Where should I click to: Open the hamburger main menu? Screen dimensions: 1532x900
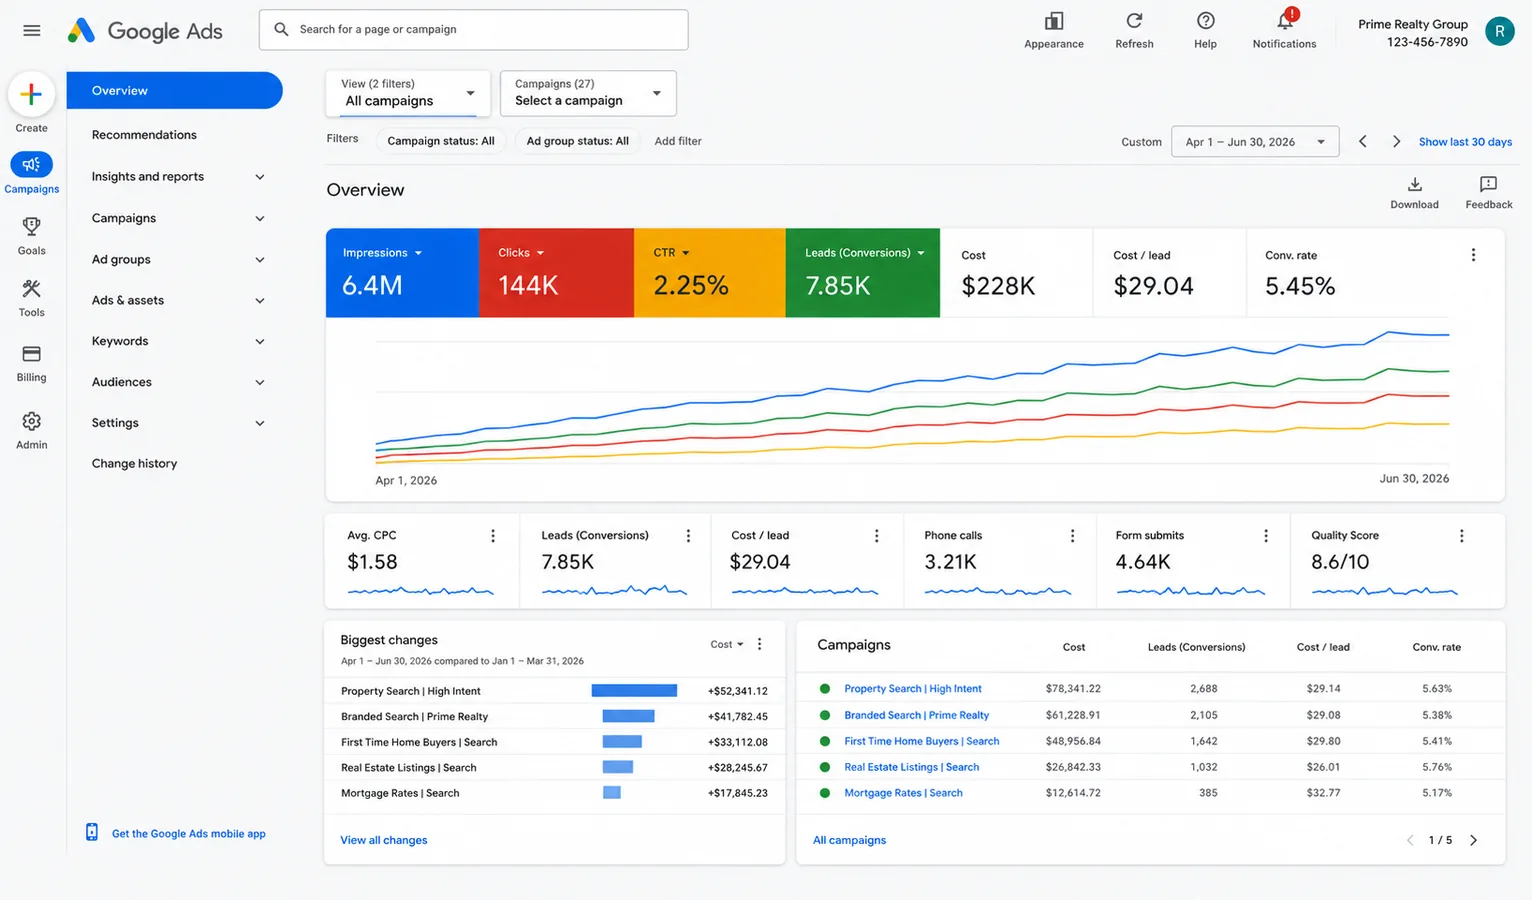[32, 30]
